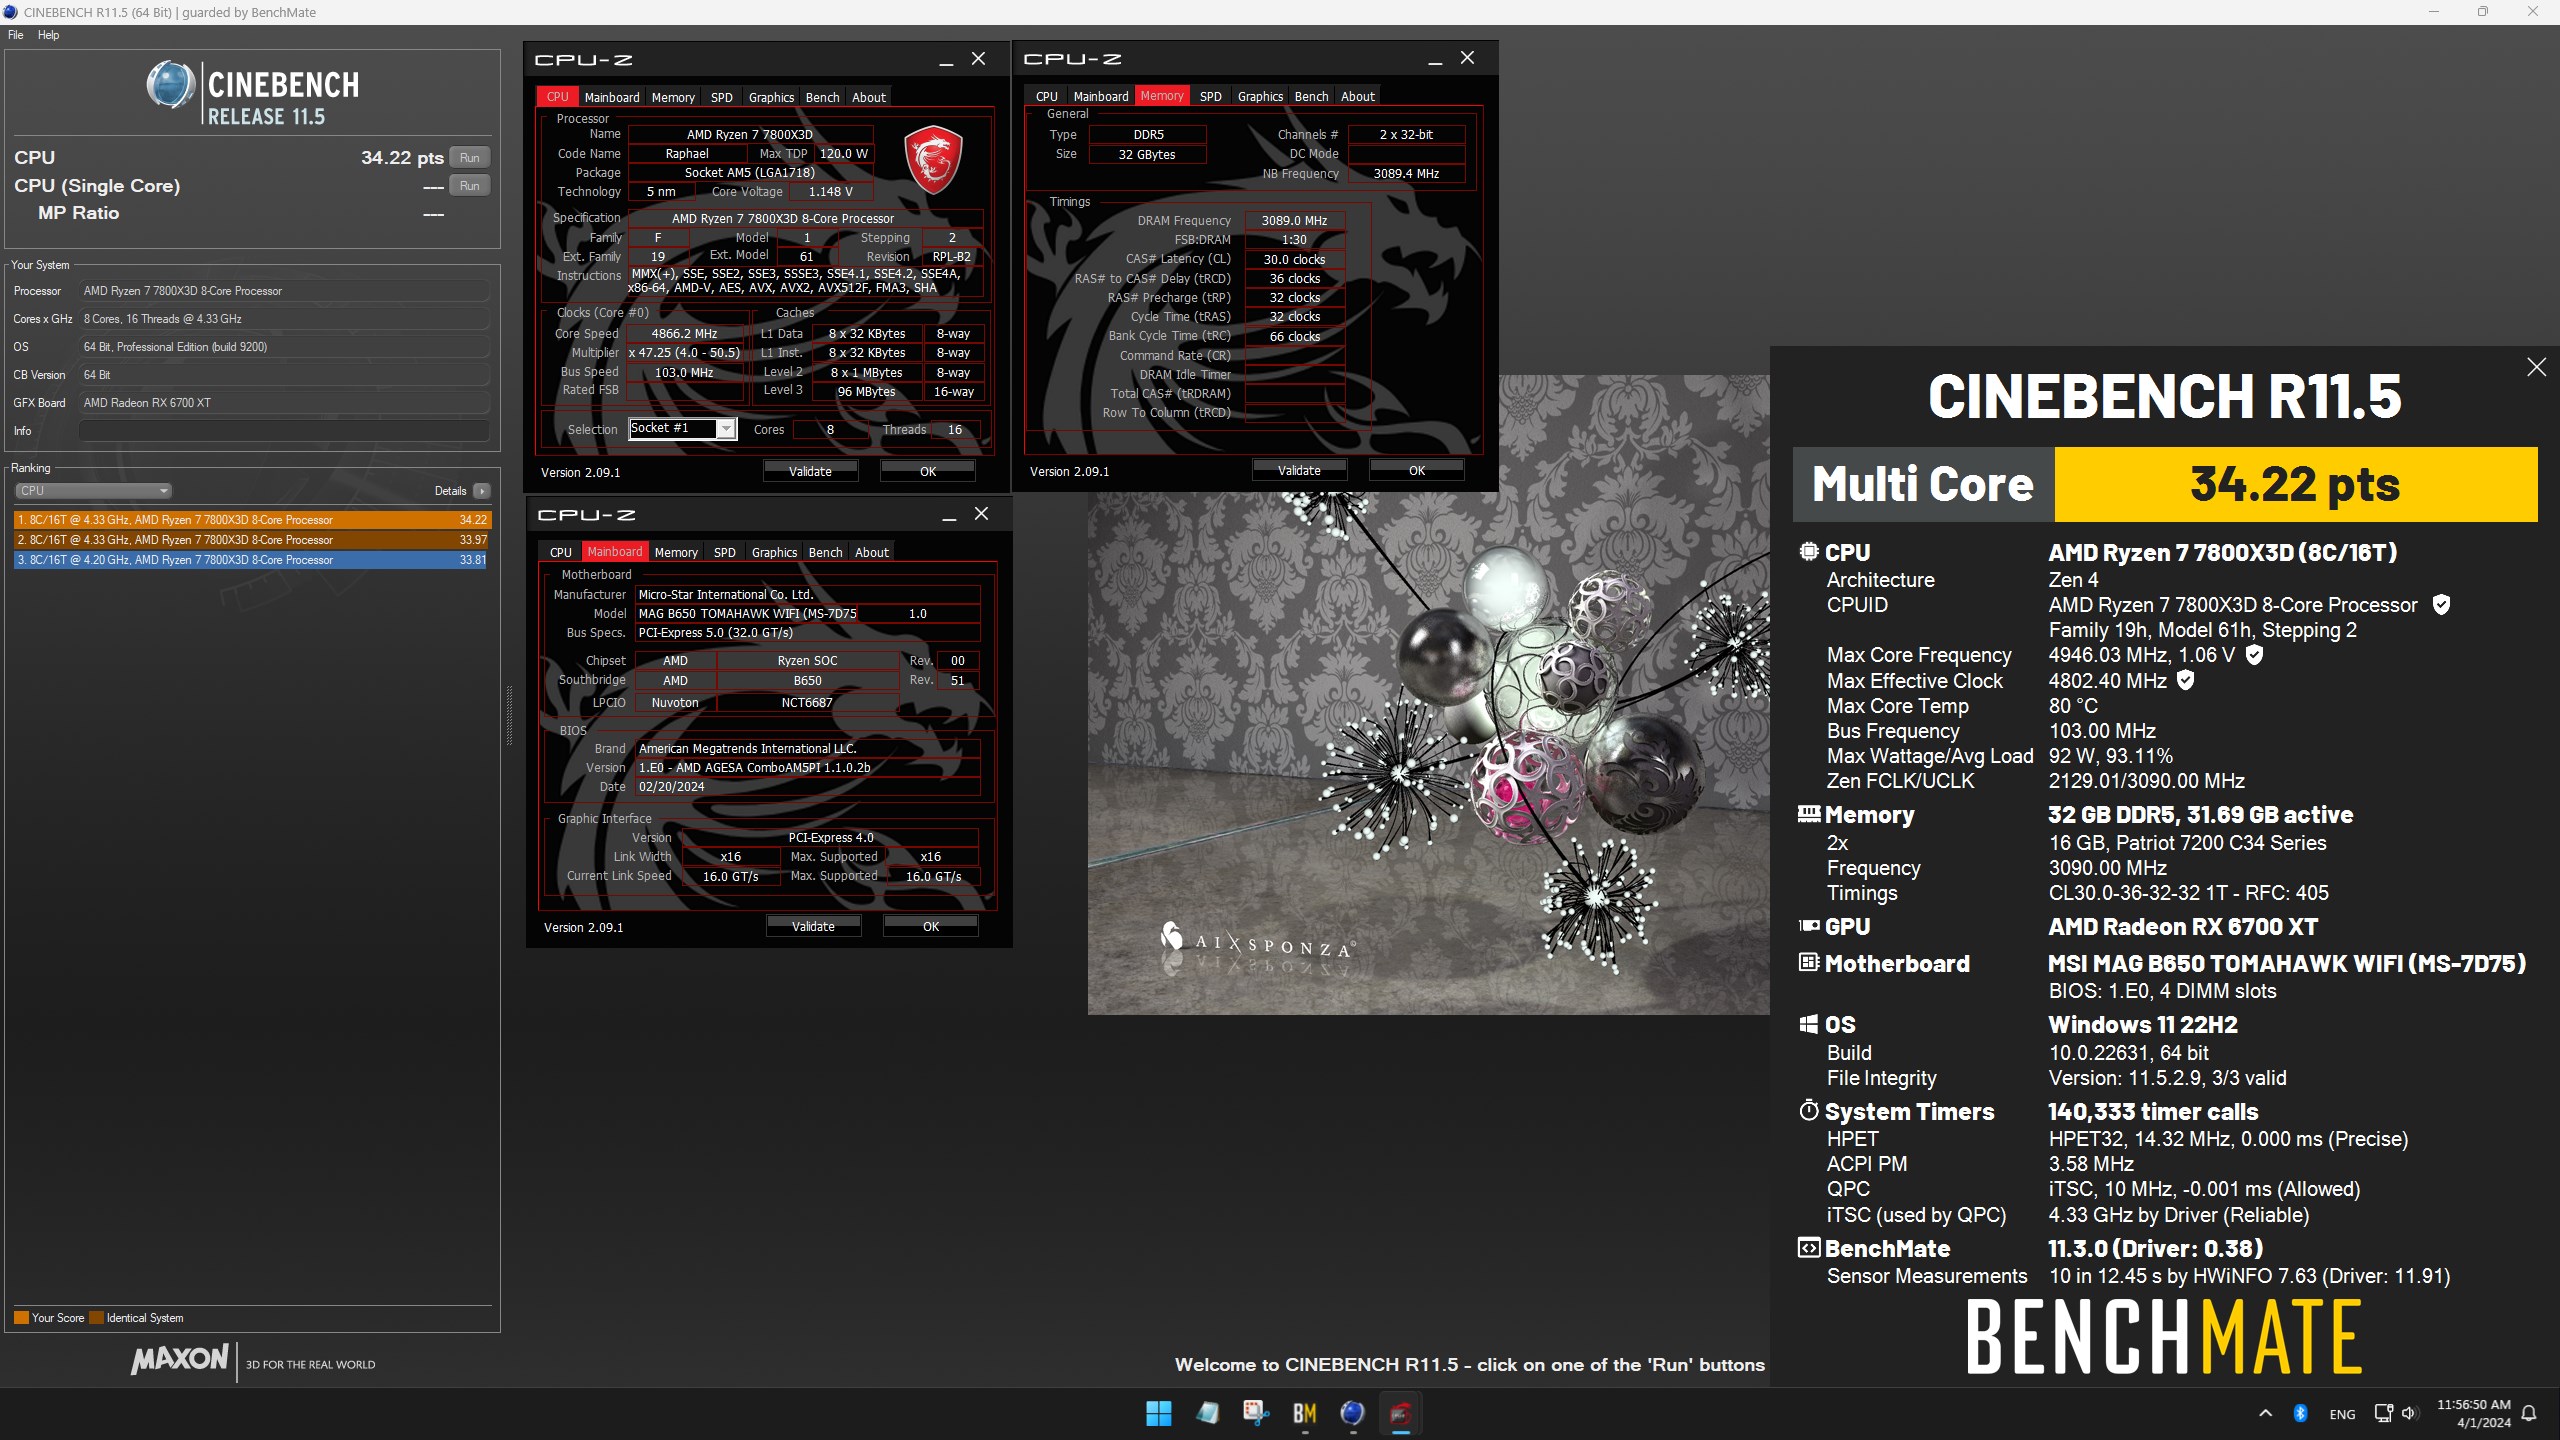Click the Bluetooth tray icon

coord(2300,1413)
